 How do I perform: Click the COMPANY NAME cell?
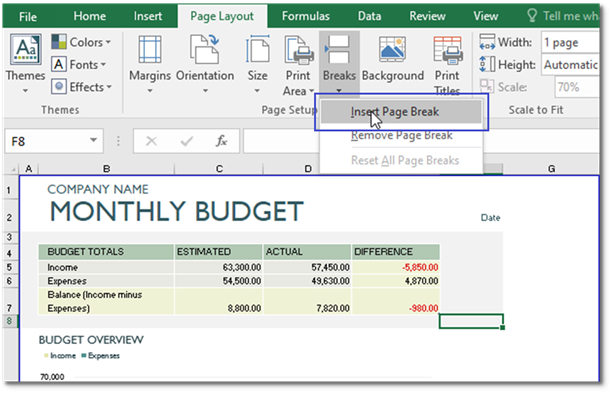(98, 189)
